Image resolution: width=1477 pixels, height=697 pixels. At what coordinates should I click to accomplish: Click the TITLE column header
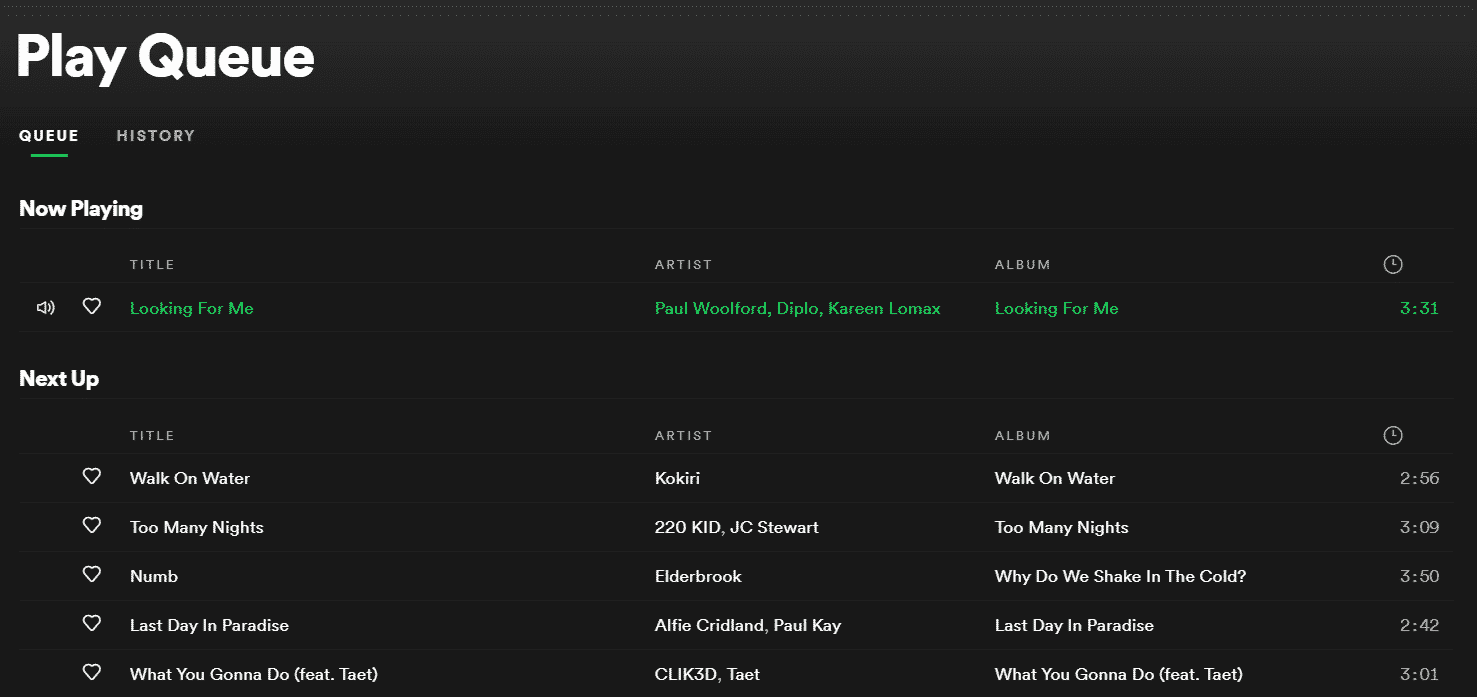[x=152, y=264]
